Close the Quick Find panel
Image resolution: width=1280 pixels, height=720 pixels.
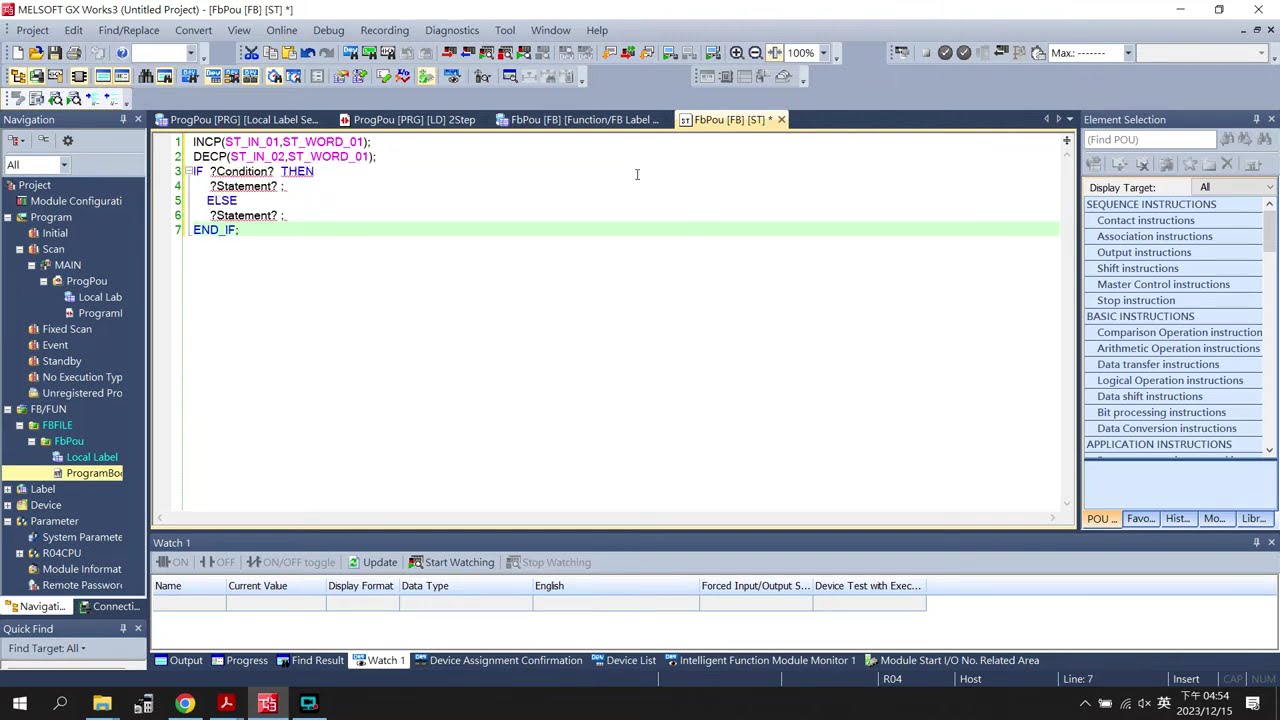tap(138, 629)
